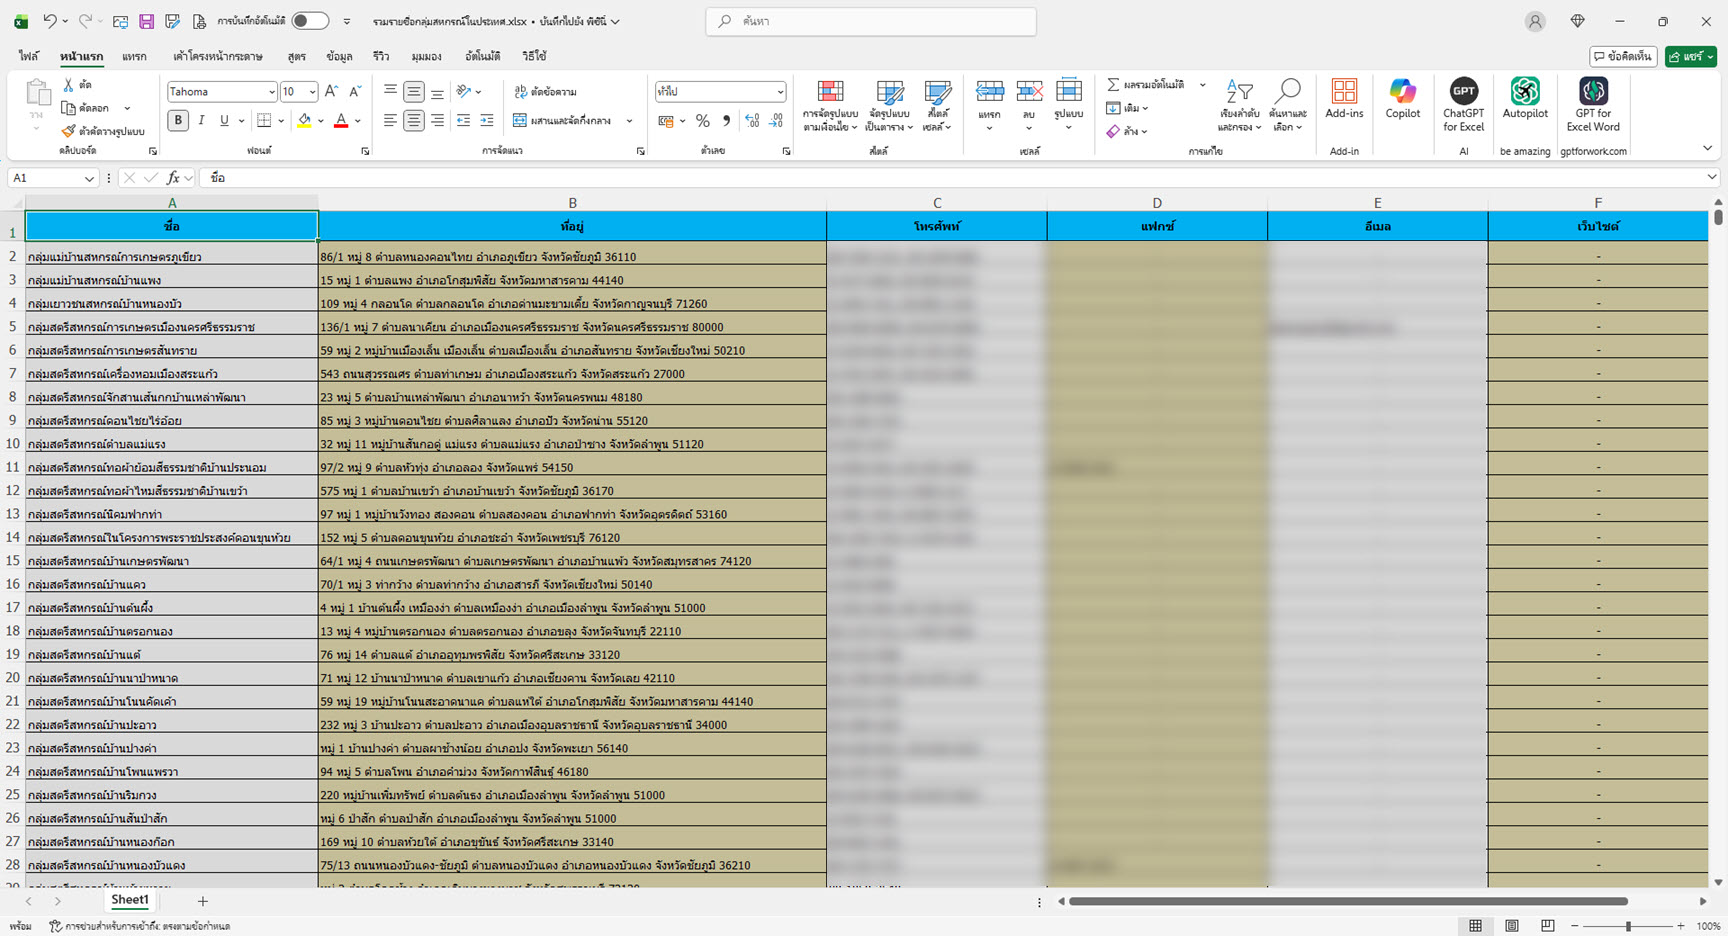
Task: Open the Autopilot add-in
Action: point(1524,99)
